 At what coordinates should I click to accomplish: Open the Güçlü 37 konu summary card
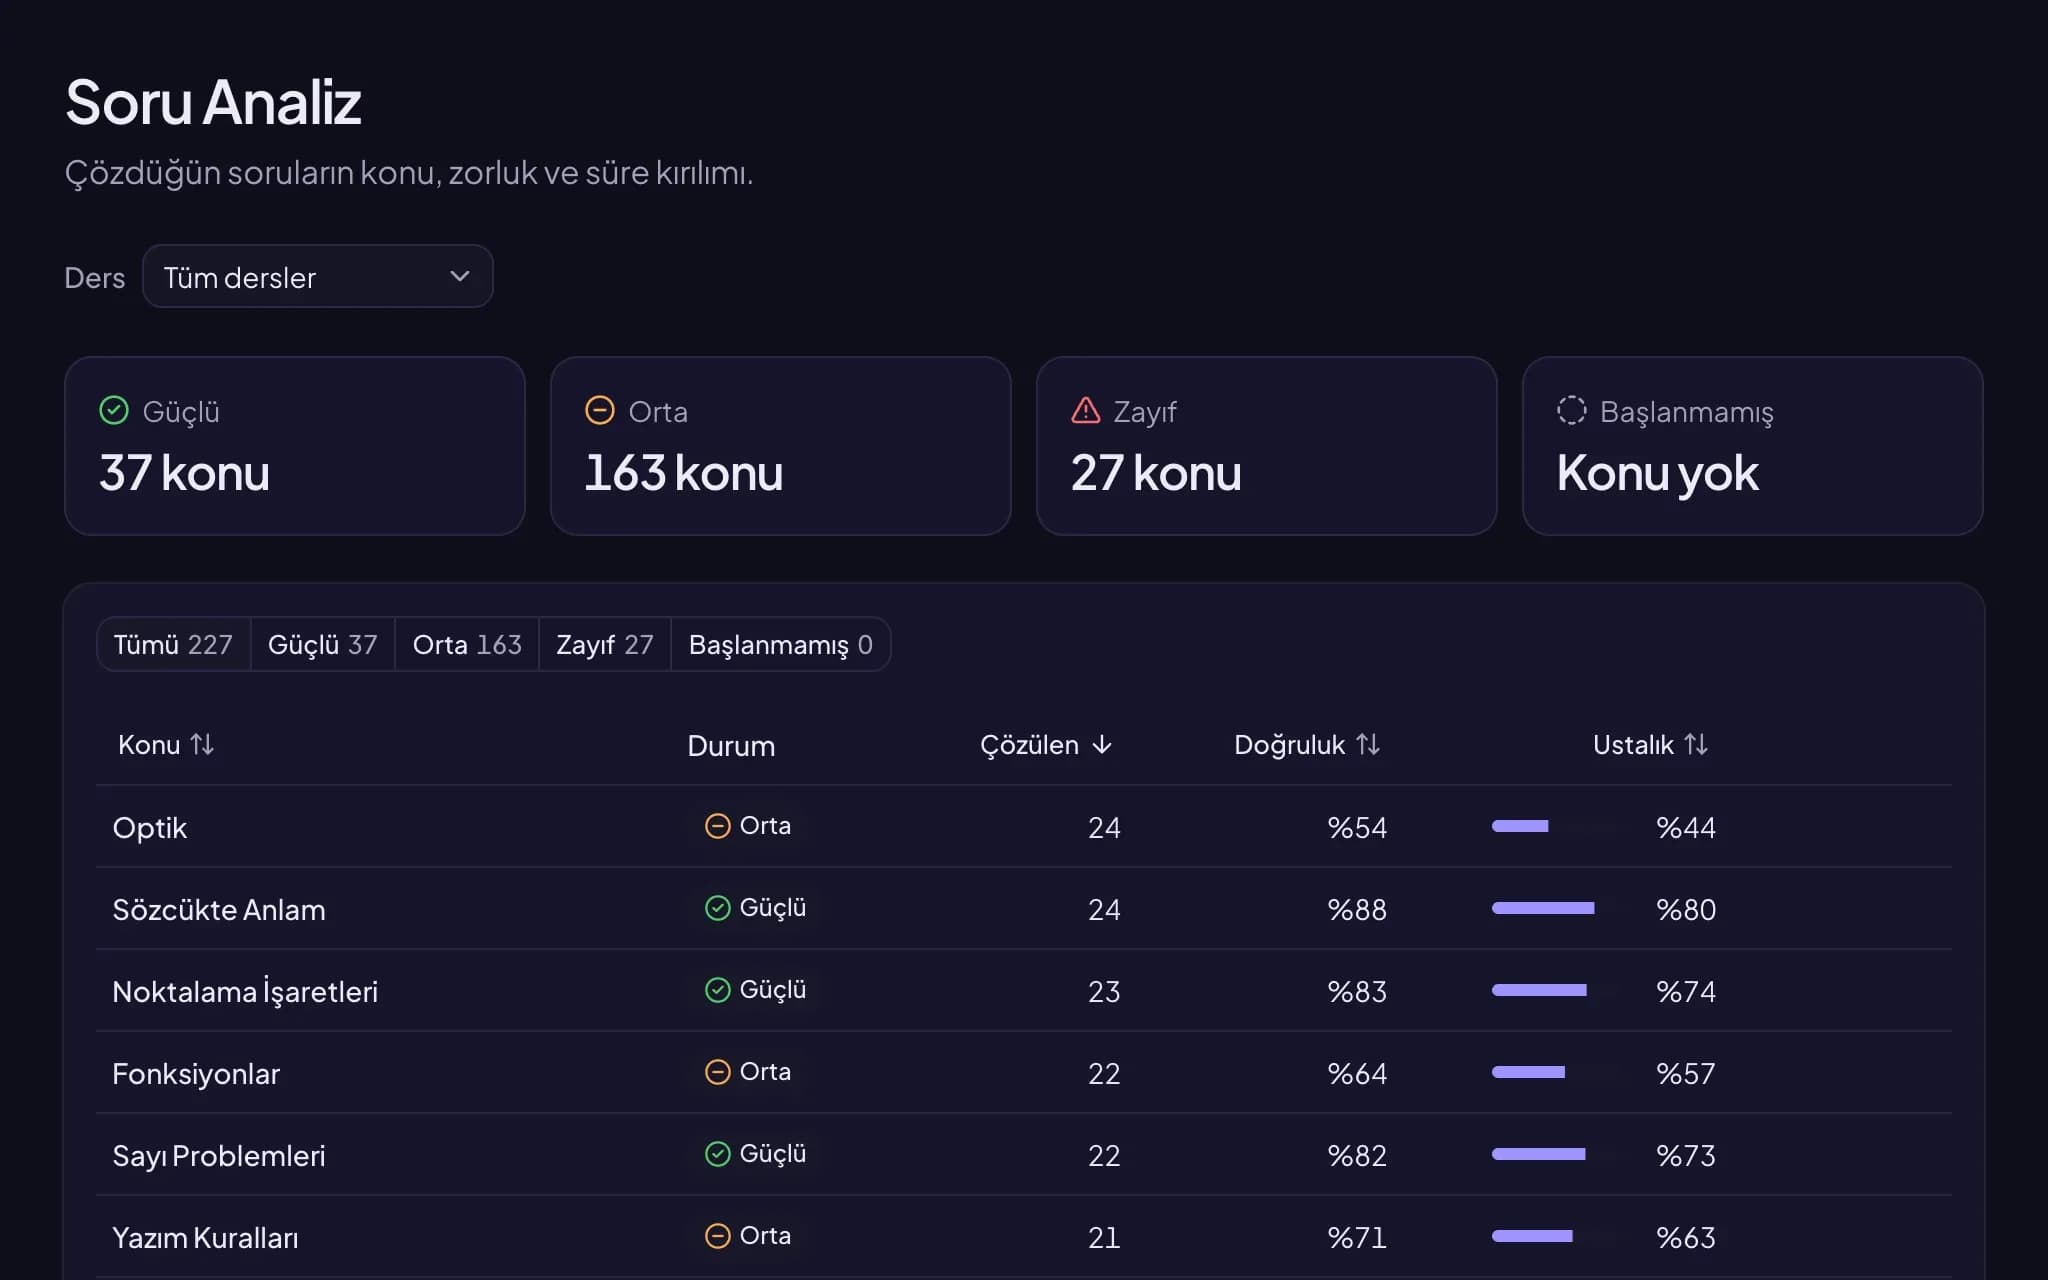click(x=295, y=446)
